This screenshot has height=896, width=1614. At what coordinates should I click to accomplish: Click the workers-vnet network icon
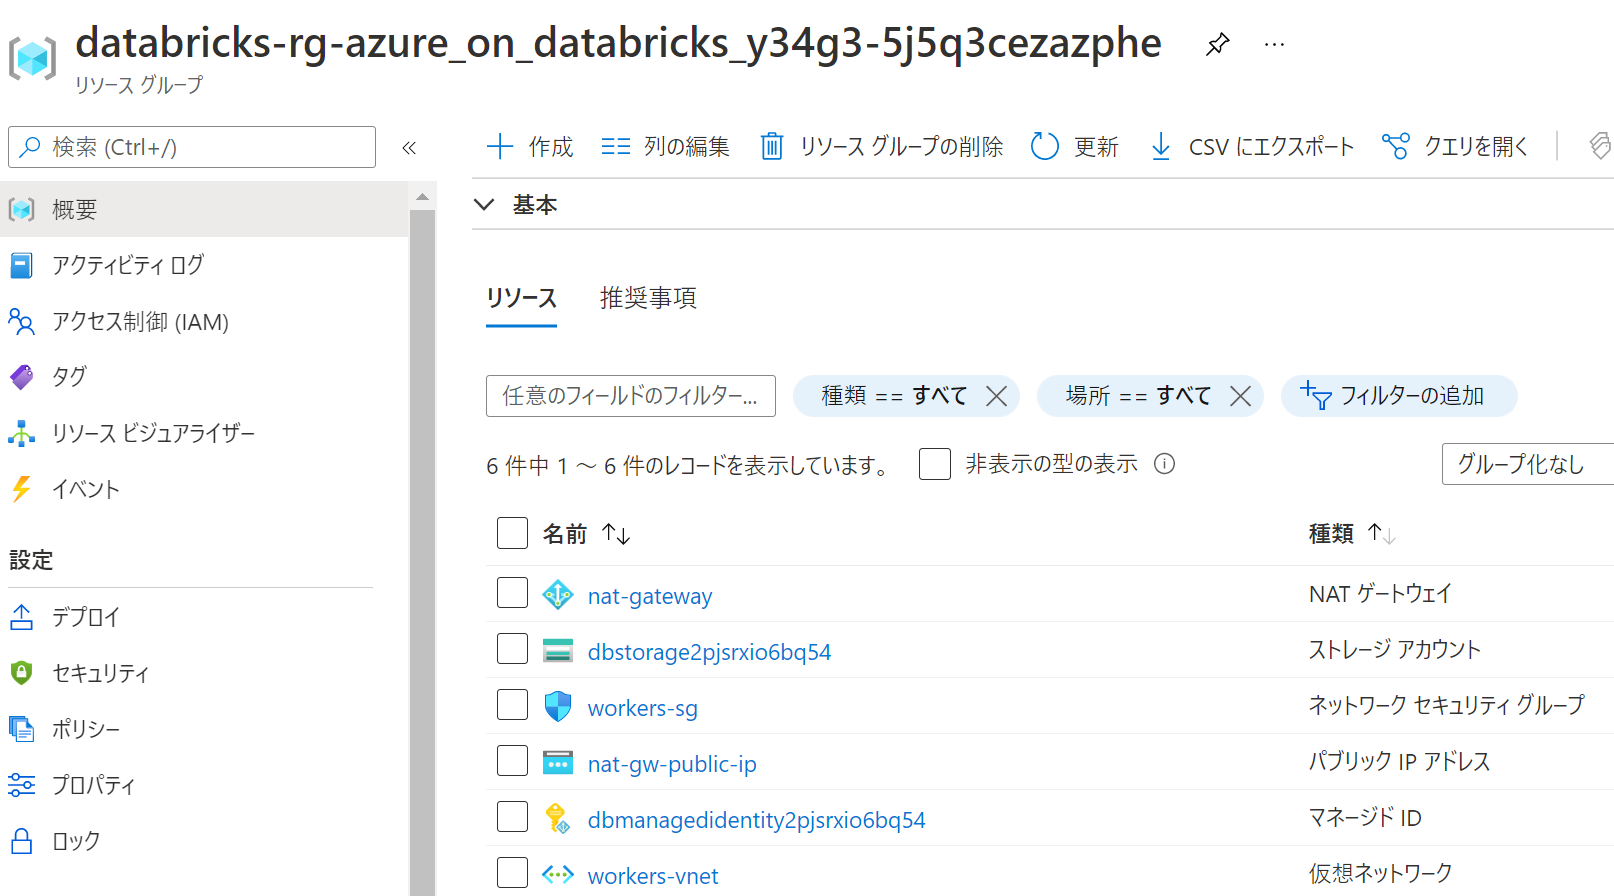point(558,875)
